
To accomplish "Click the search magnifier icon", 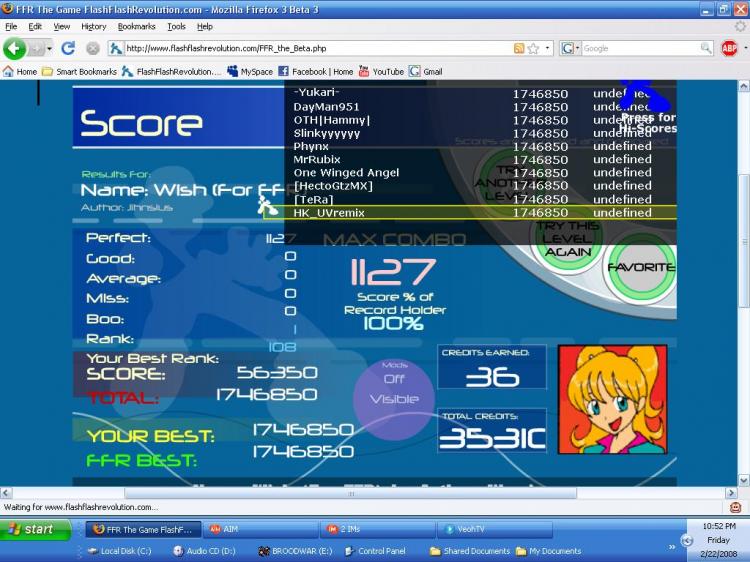I will click(x=706, y=48).
